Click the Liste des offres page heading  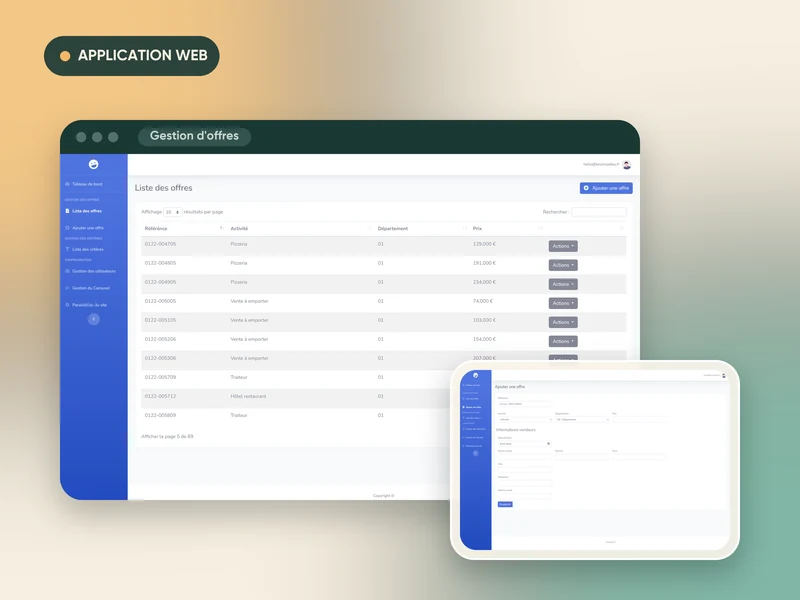tap(163, 188)
